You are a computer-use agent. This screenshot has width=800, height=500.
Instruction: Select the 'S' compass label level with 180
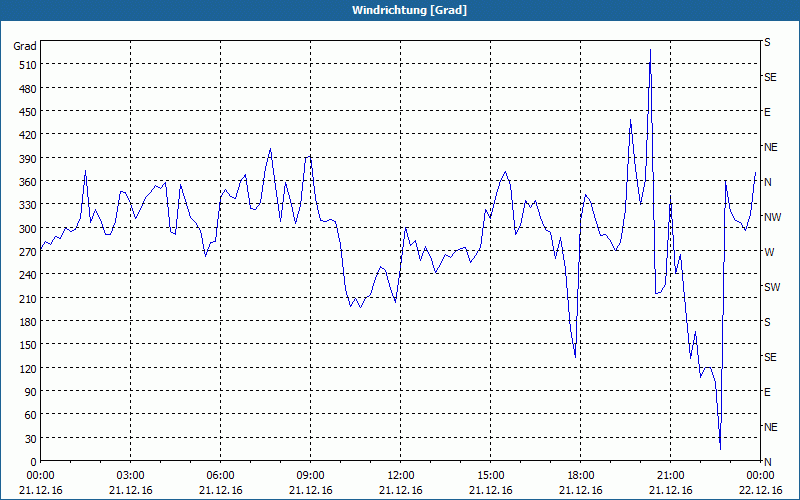pos(767,322)
